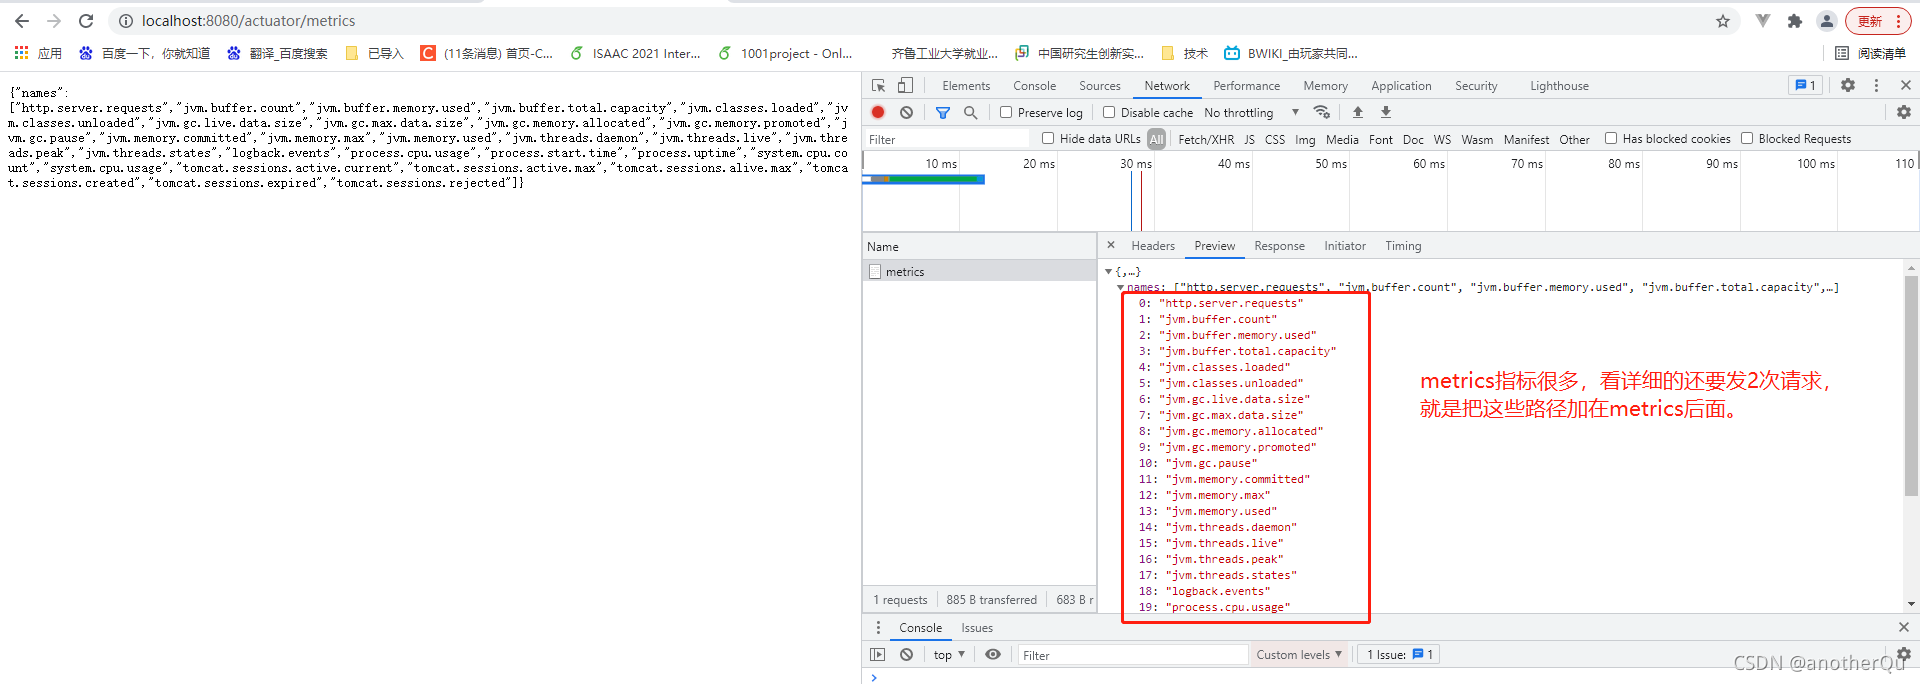Clear console with the ban icon
The width and height of the screenshot is (1920, 684).
906,655
